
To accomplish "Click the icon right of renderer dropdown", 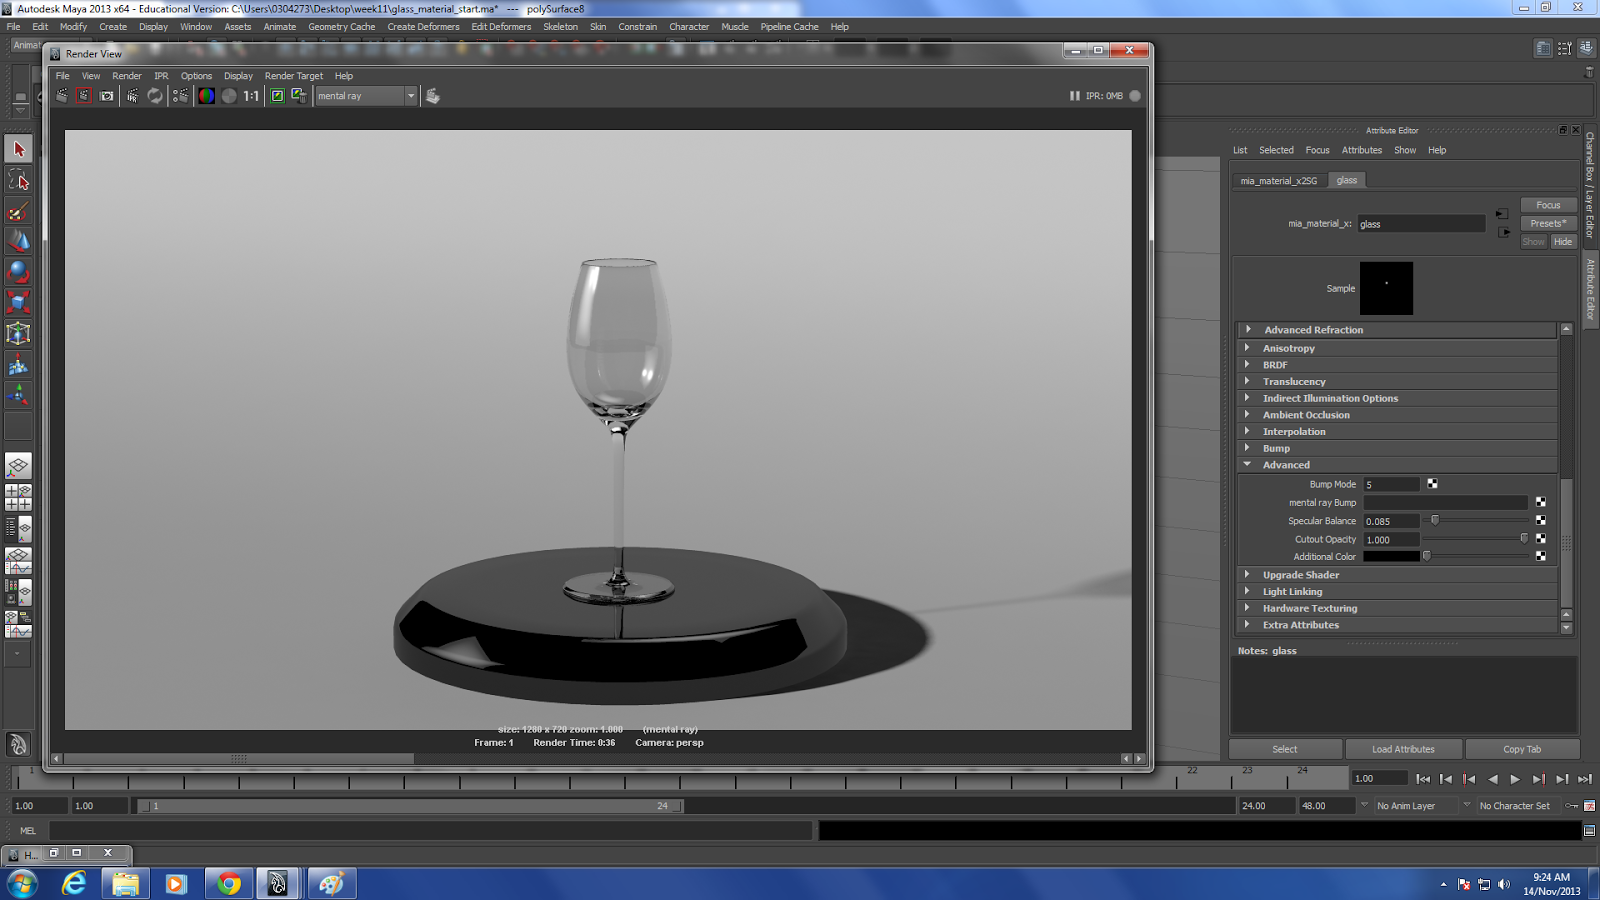I will (x=432, y=96).
